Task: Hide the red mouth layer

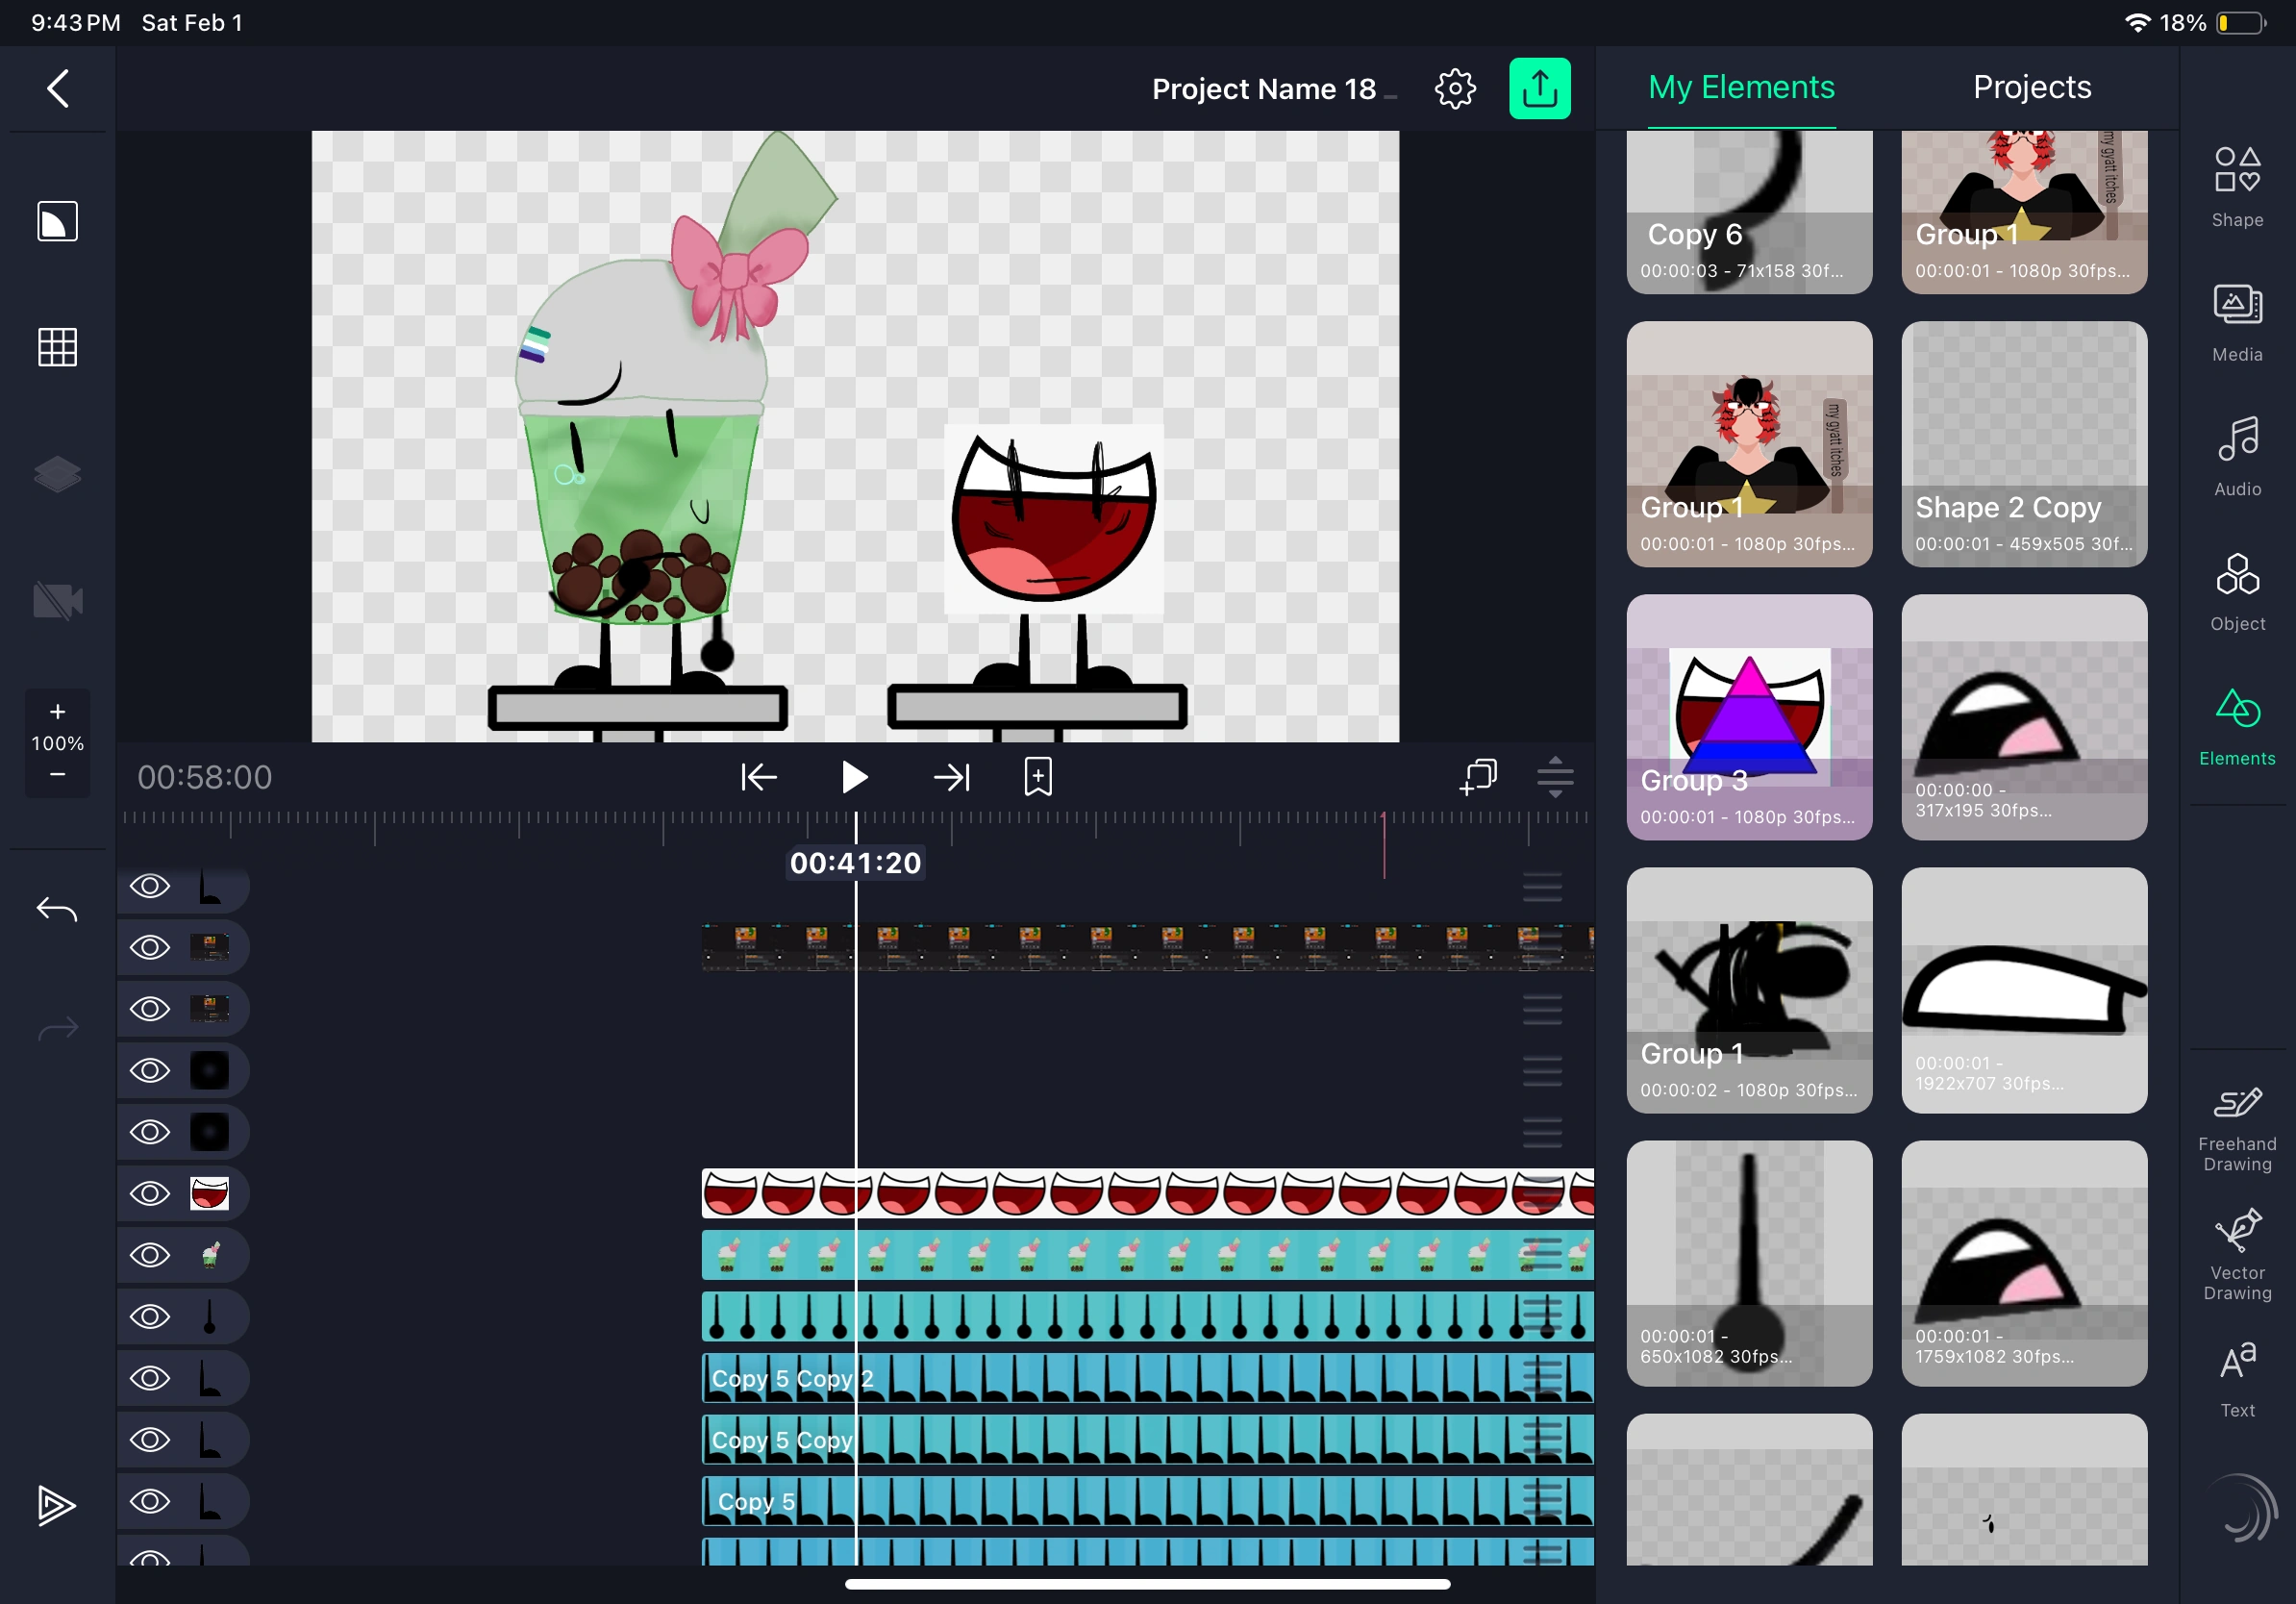Action: pyautogui.click(x=150, y=1193)
